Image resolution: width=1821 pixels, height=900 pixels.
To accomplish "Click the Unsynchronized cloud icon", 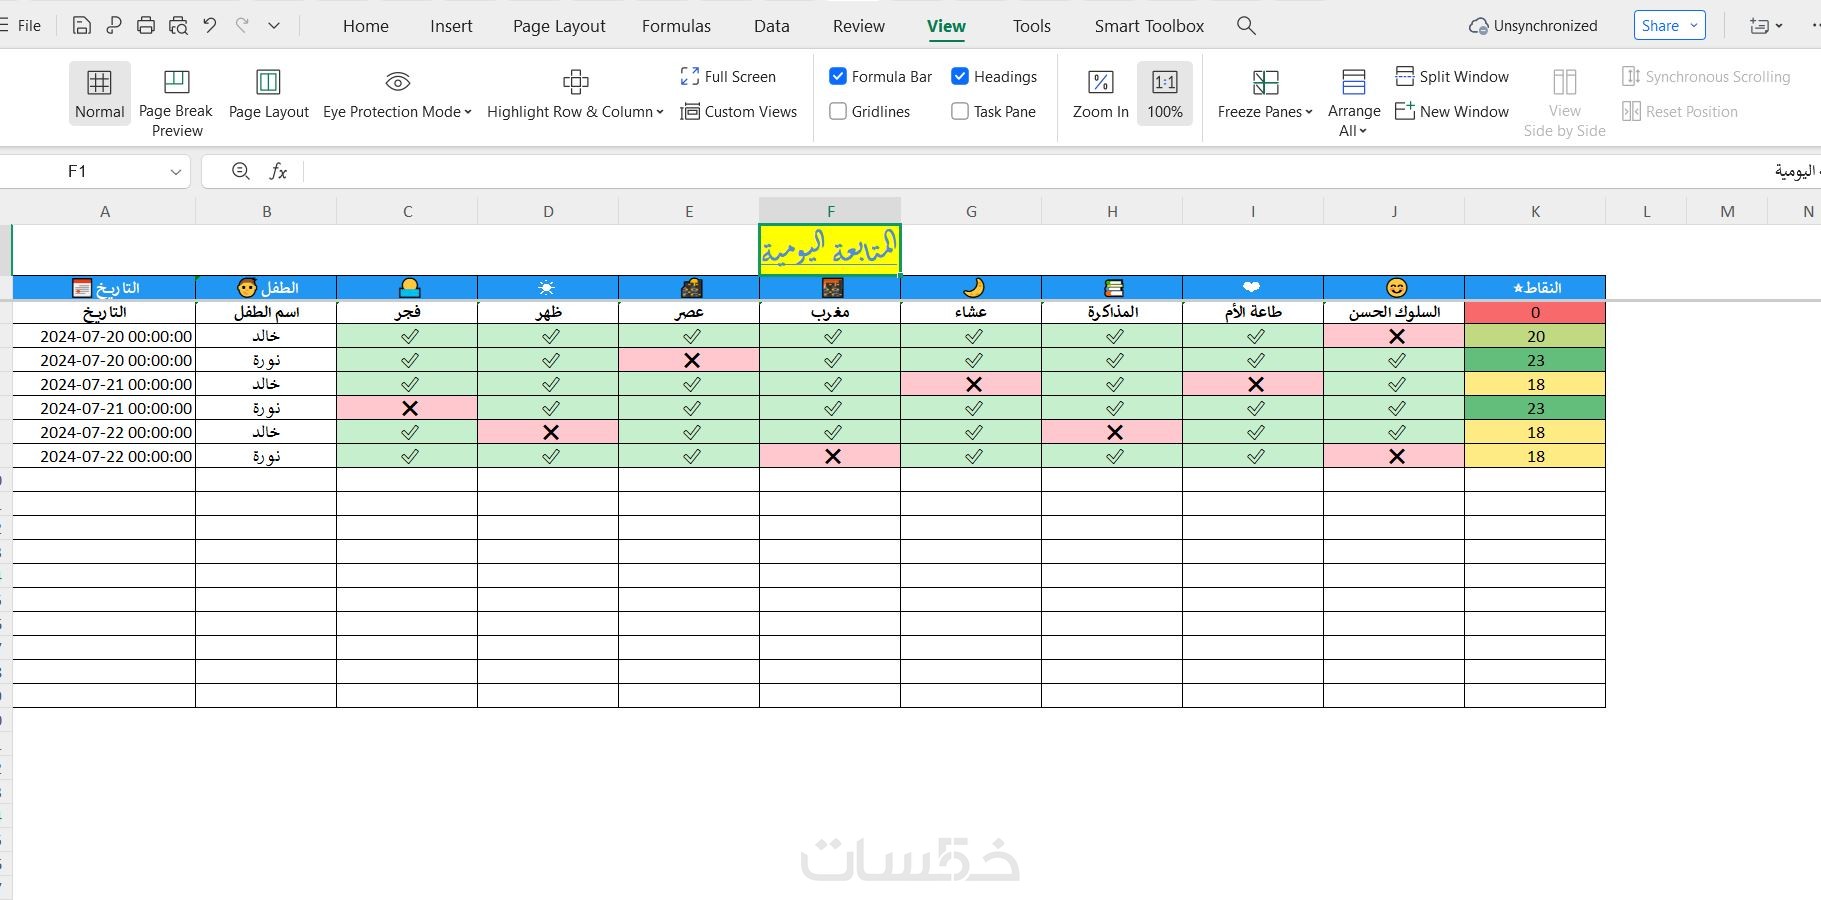I will pyautogui.click(x=1478, y=26).
